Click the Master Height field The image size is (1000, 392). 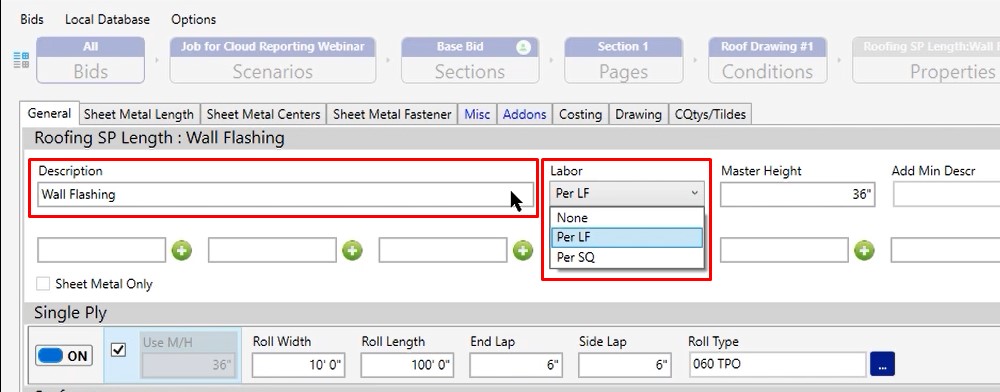coord(798,194)
